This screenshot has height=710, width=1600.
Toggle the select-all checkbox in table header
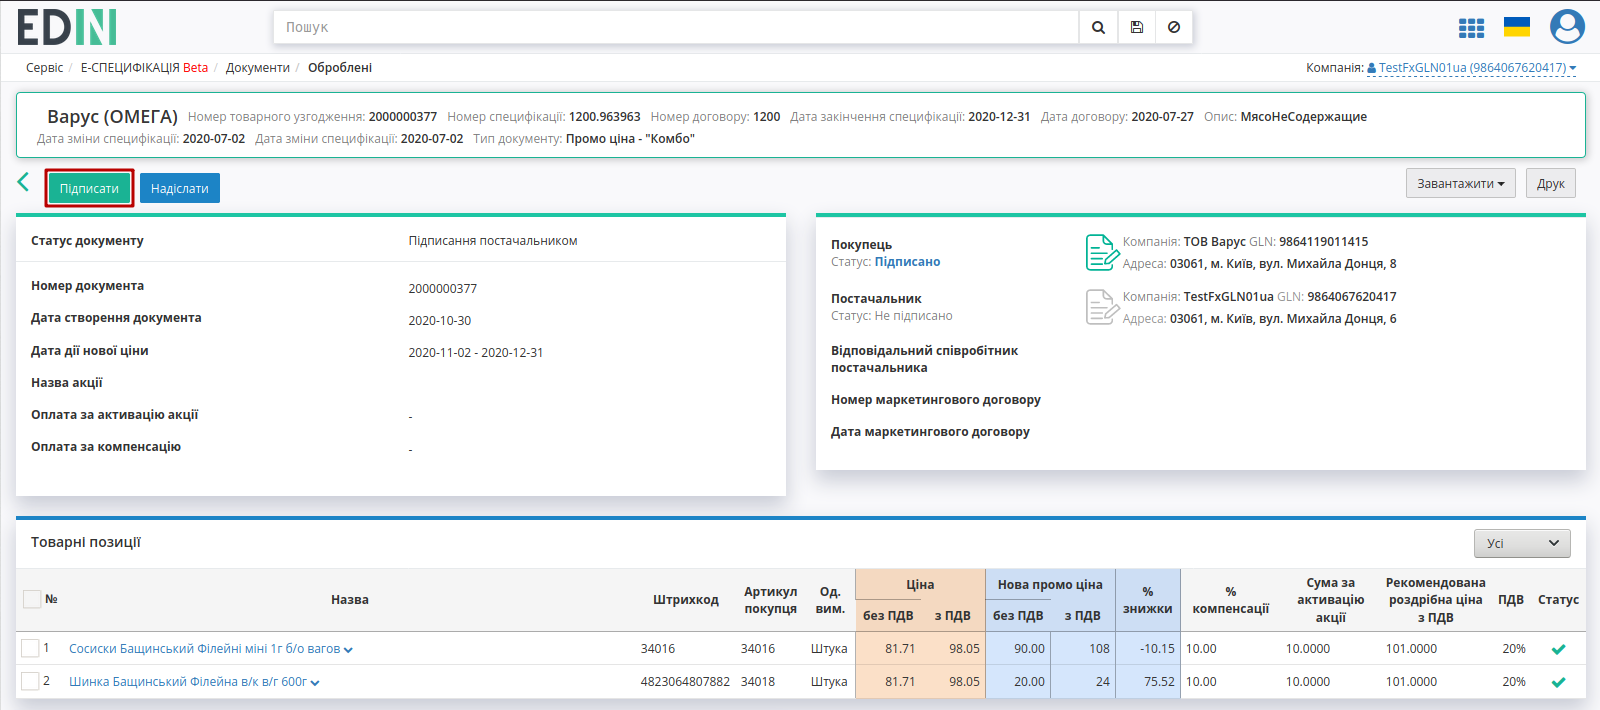coord(32,599)
